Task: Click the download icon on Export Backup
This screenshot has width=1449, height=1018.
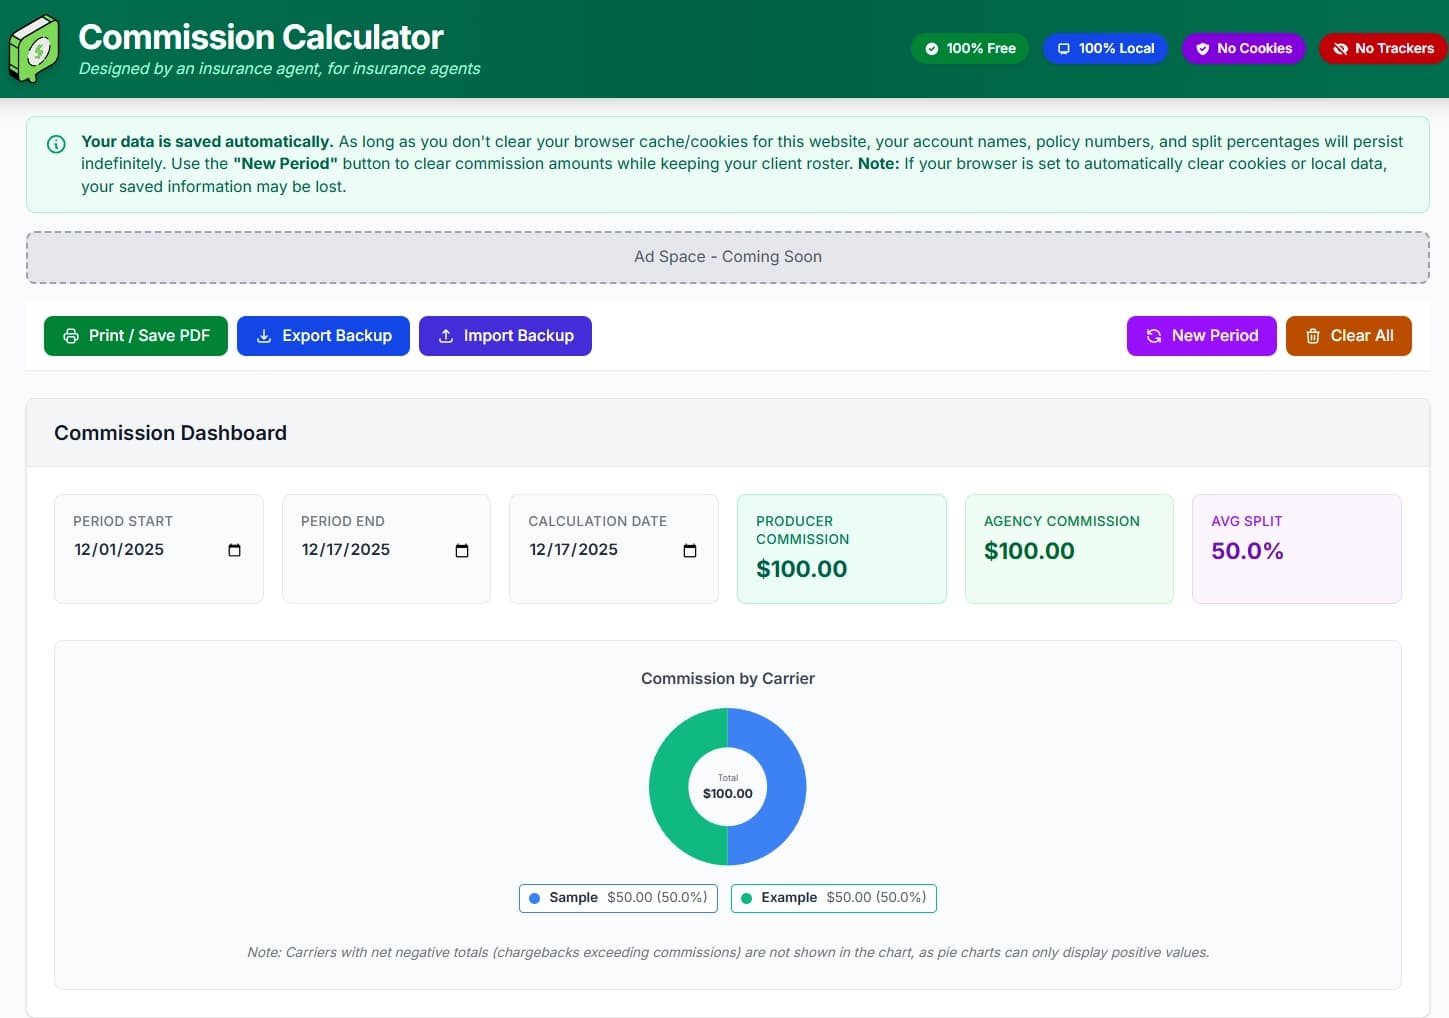Action: point(263,335)
